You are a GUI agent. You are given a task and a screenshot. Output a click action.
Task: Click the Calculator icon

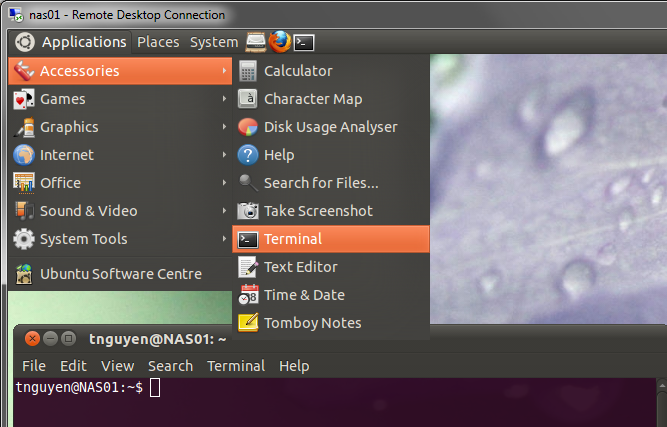(248, 71)
